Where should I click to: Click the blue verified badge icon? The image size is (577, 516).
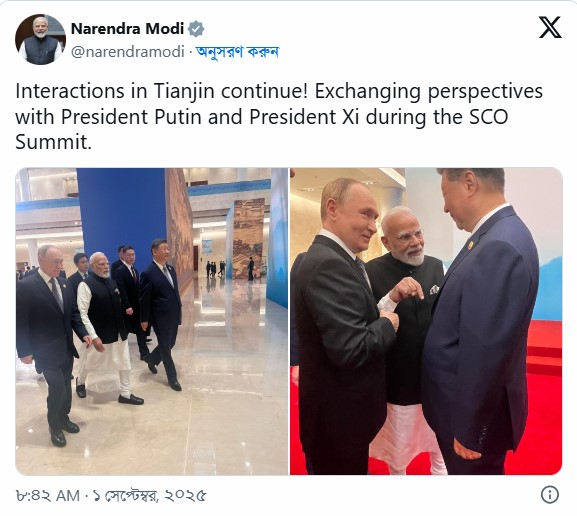pos(196,29)
